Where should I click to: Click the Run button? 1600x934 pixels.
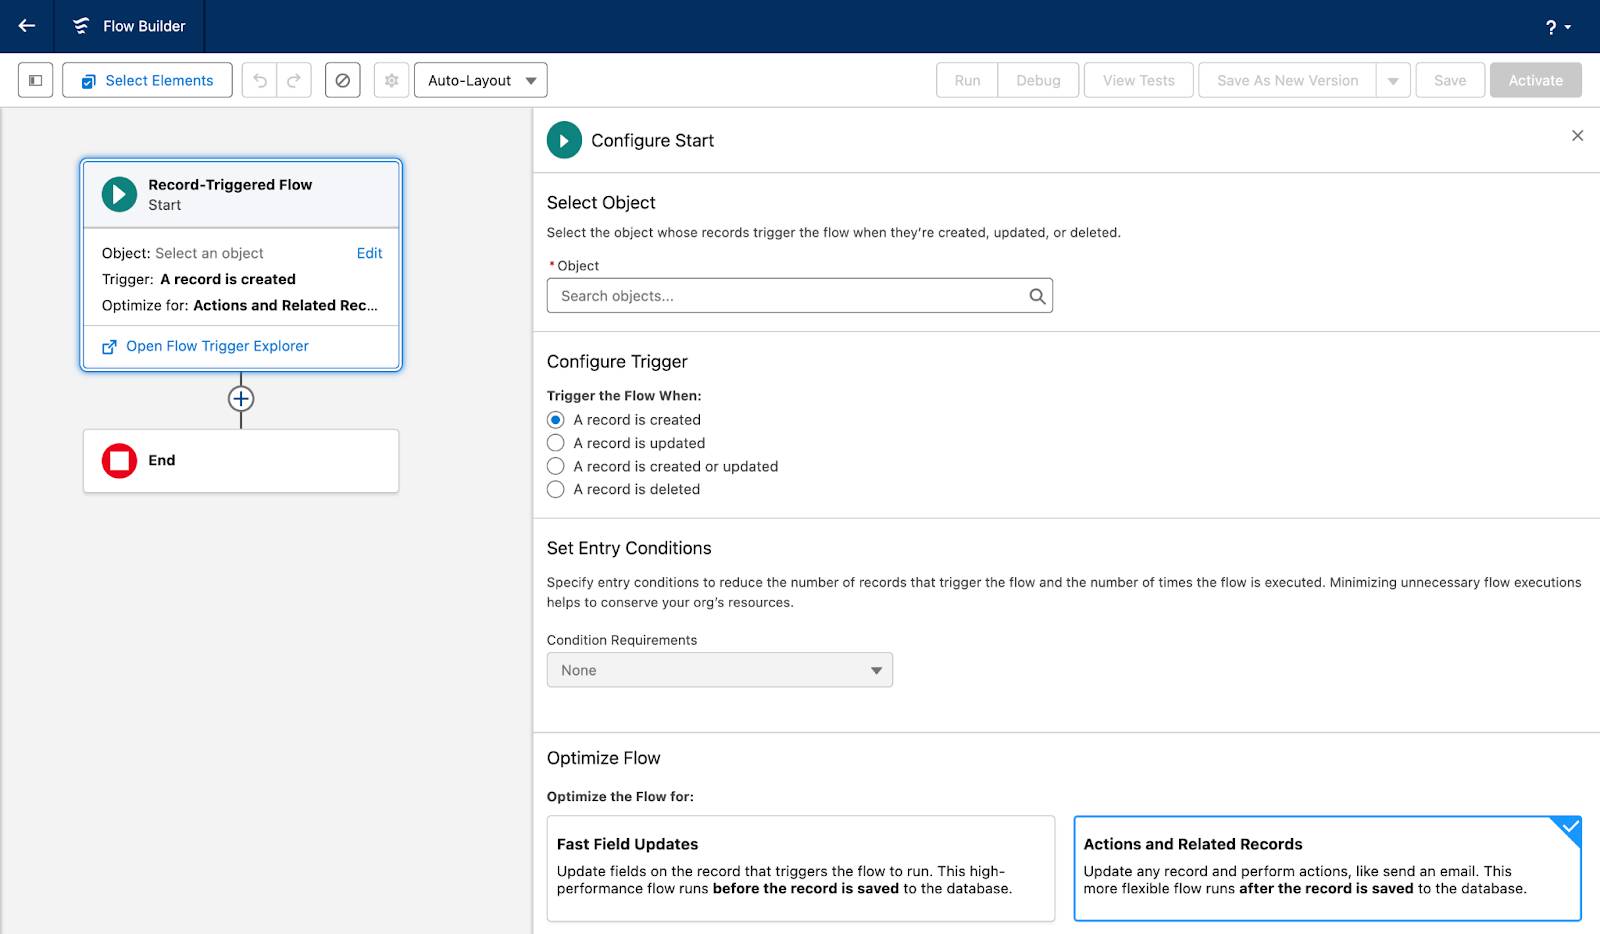(x=967, y=80)
